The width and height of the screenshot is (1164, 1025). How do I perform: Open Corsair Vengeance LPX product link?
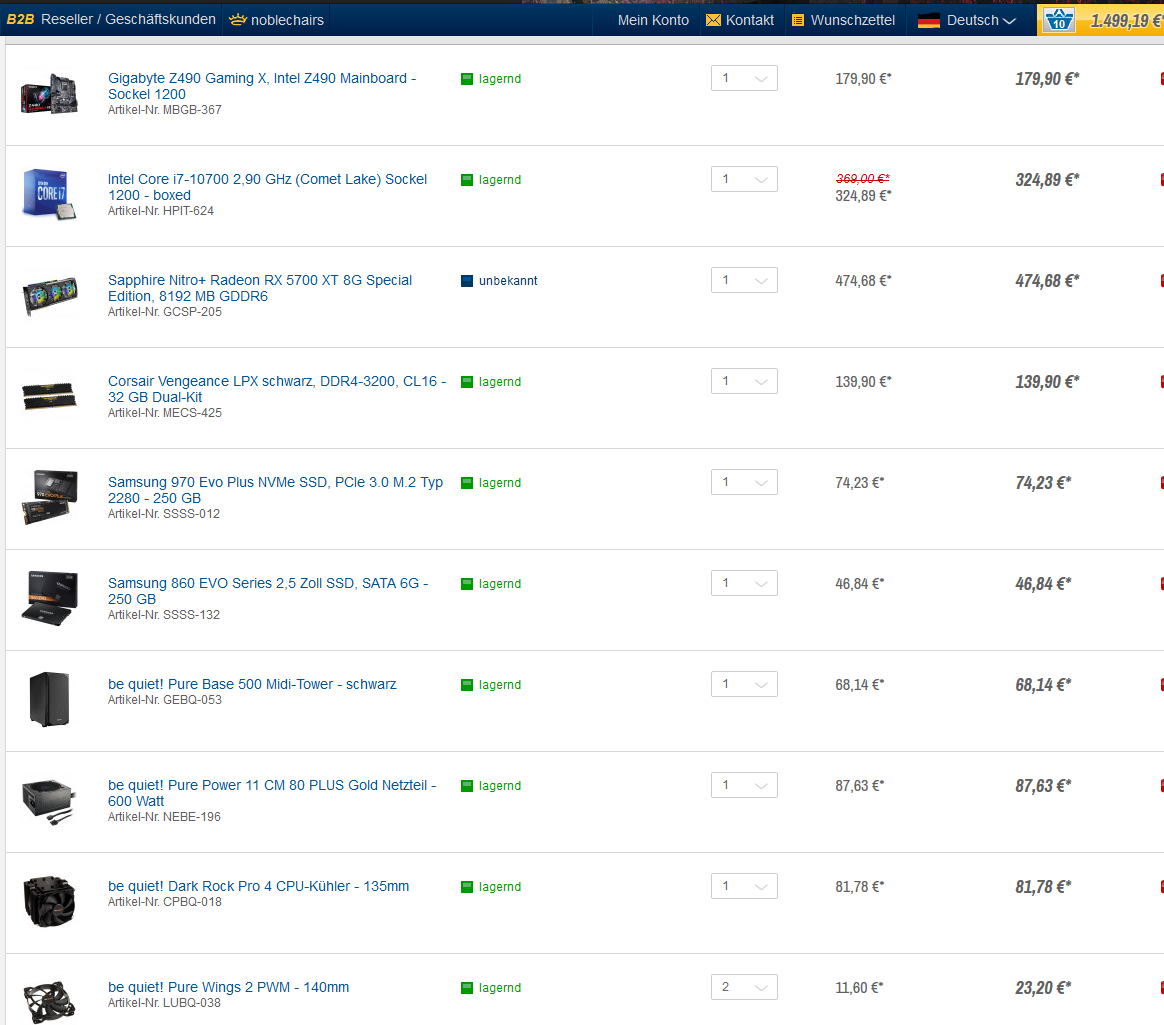pos(277,389)
